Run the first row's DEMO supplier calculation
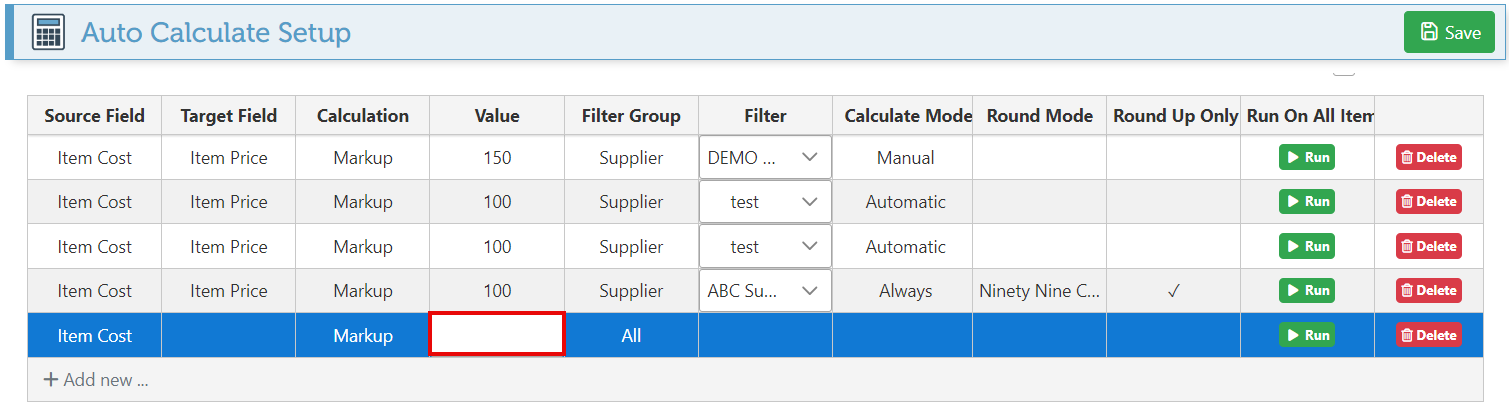Viewport: 1509px width, 413px height. (1306, 157)
